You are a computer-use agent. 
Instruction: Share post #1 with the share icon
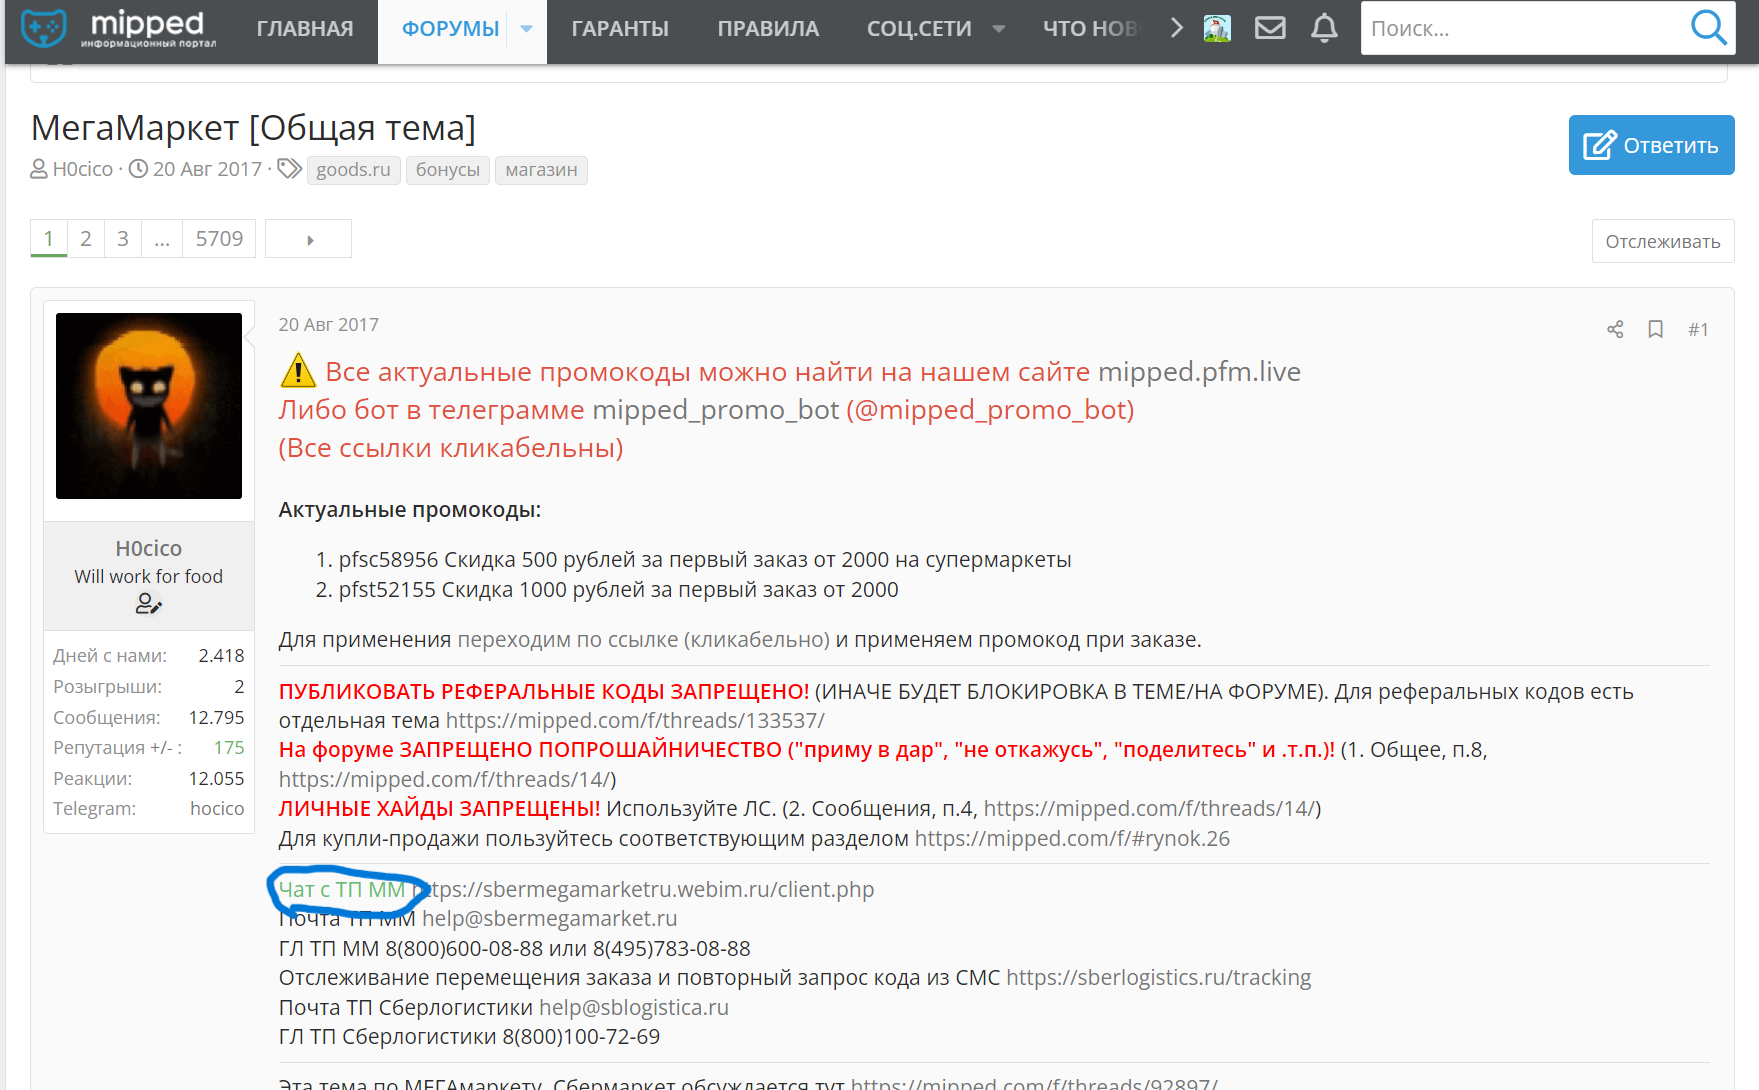pos(1615,329)
